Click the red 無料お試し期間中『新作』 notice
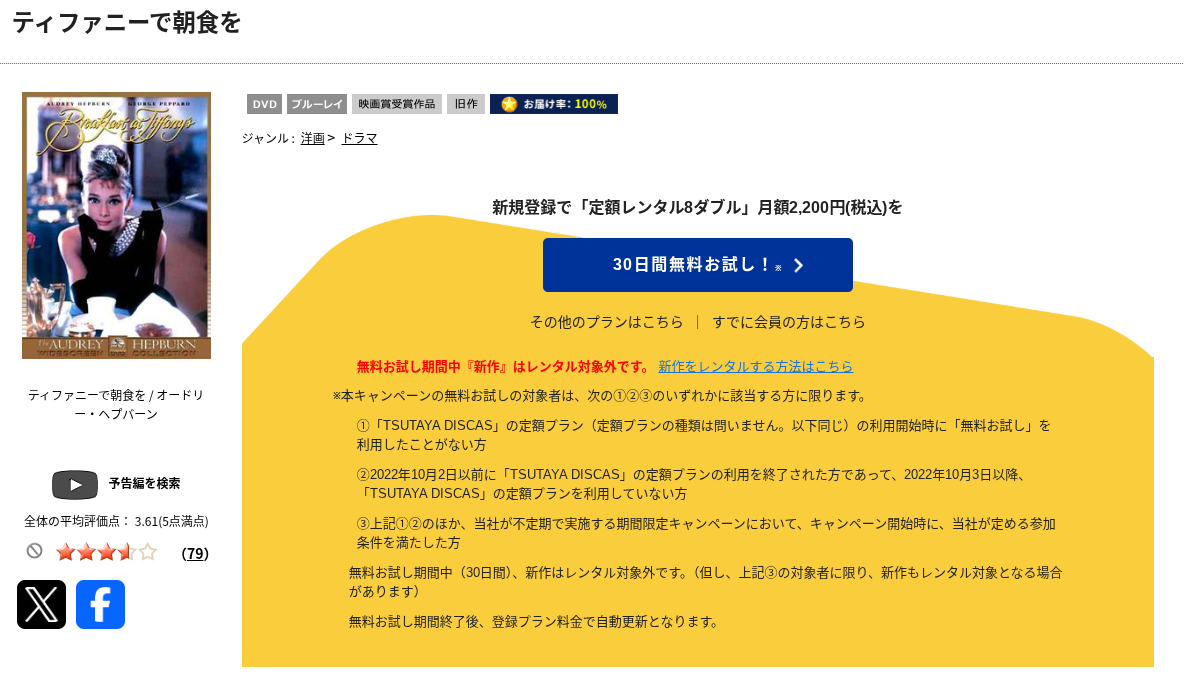Screen dimensions: 1184x697 (x=503, y=366)
